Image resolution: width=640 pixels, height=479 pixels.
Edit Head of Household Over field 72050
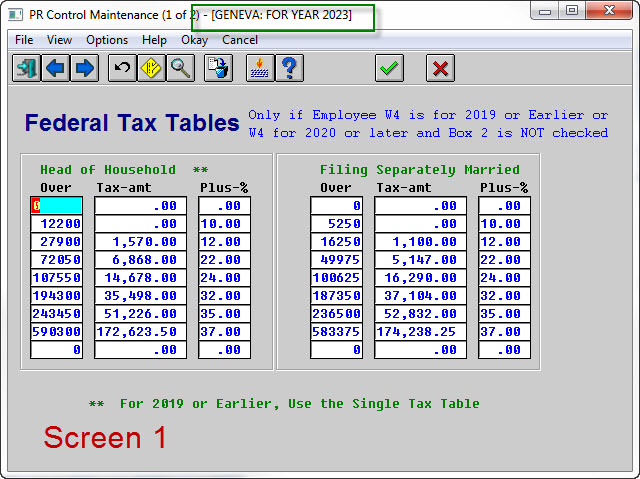pos(56,259)
